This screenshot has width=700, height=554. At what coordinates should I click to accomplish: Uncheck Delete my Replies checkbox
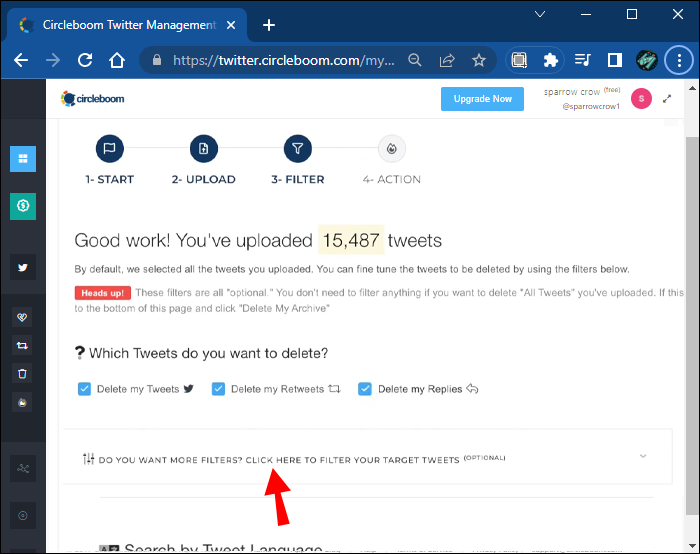(365, 389)
